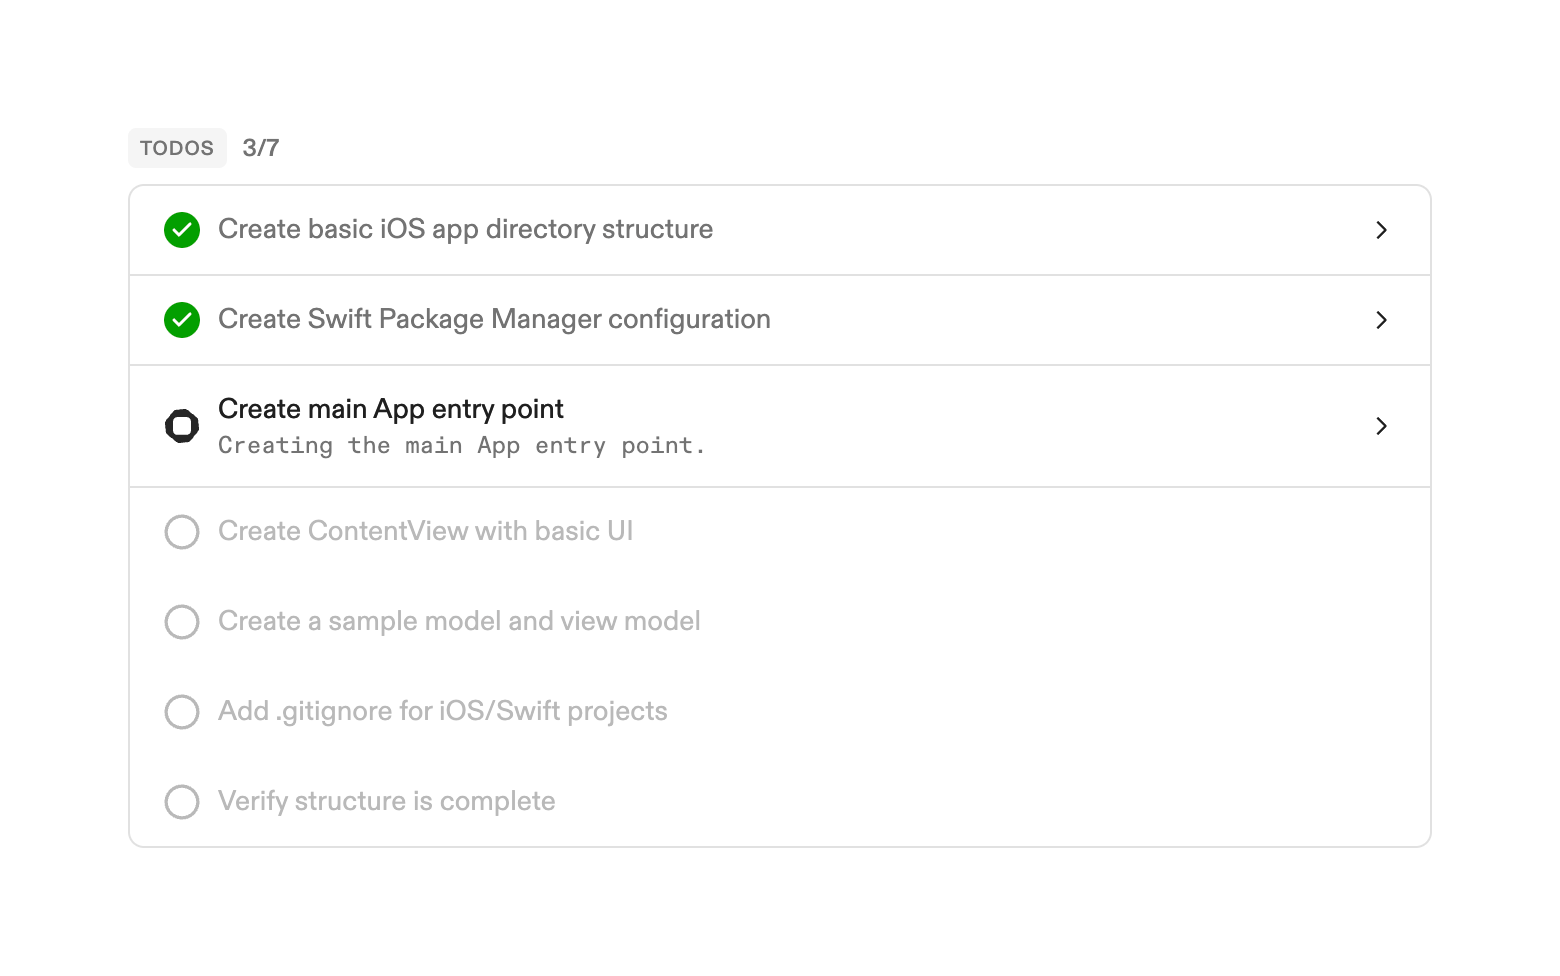Click "Creating the main App entry point." status text
This screenshot has width=1560, height=976.
[461, 446]
